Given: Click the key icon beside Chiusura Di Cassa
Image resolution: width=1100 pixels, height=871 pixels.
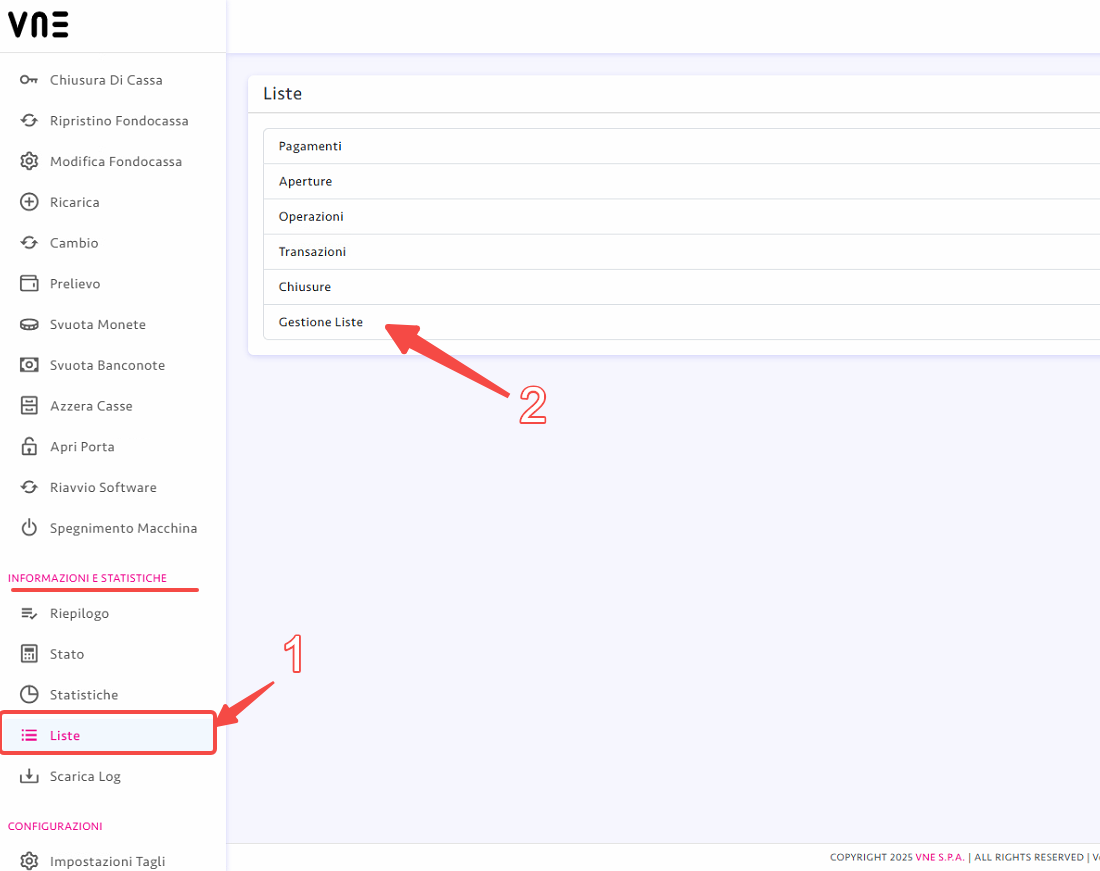Looking at the screenshot, I should tap(29, 80).
